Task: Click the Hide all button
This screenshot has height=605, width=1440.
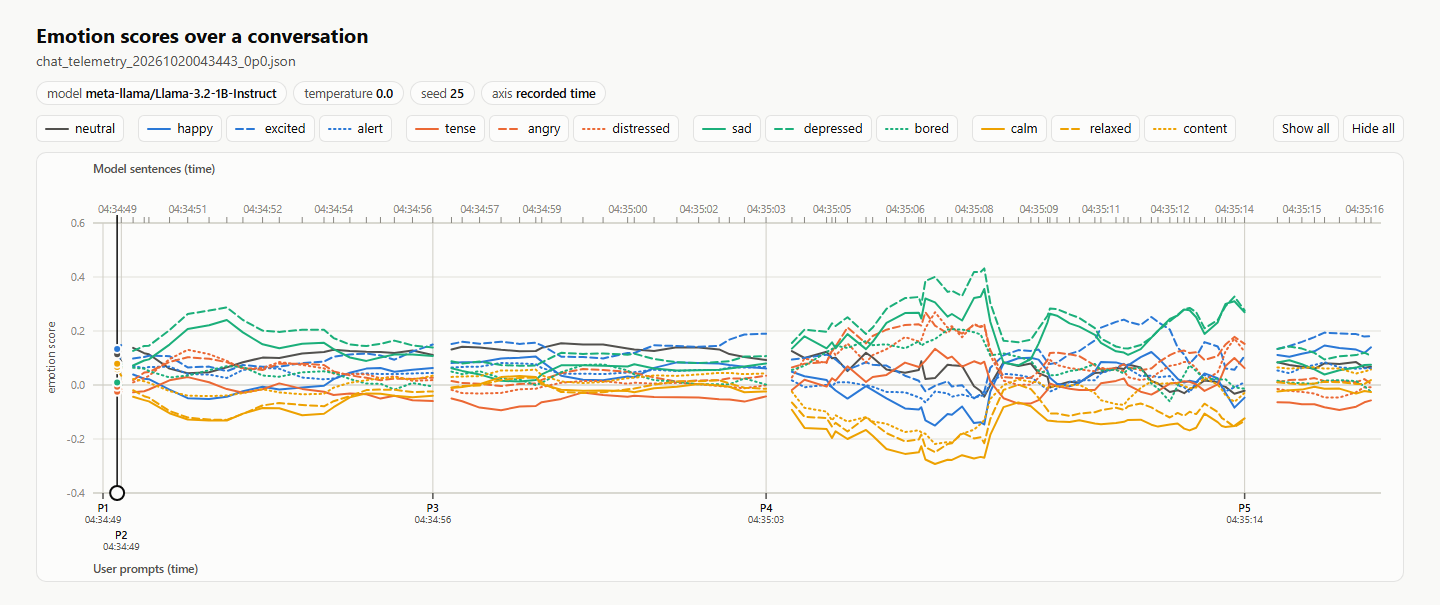Action: coord(1373,128)
